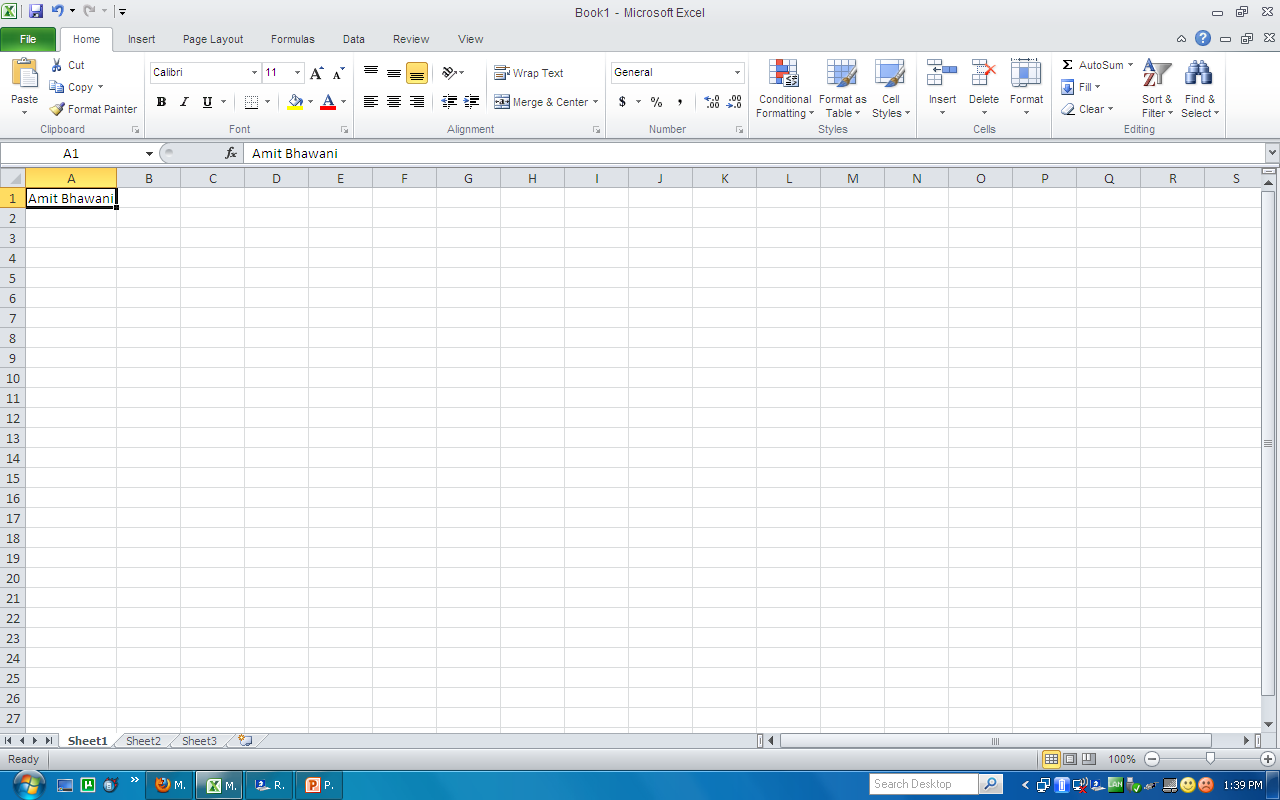Switch to Sheet2

[142, 740]
